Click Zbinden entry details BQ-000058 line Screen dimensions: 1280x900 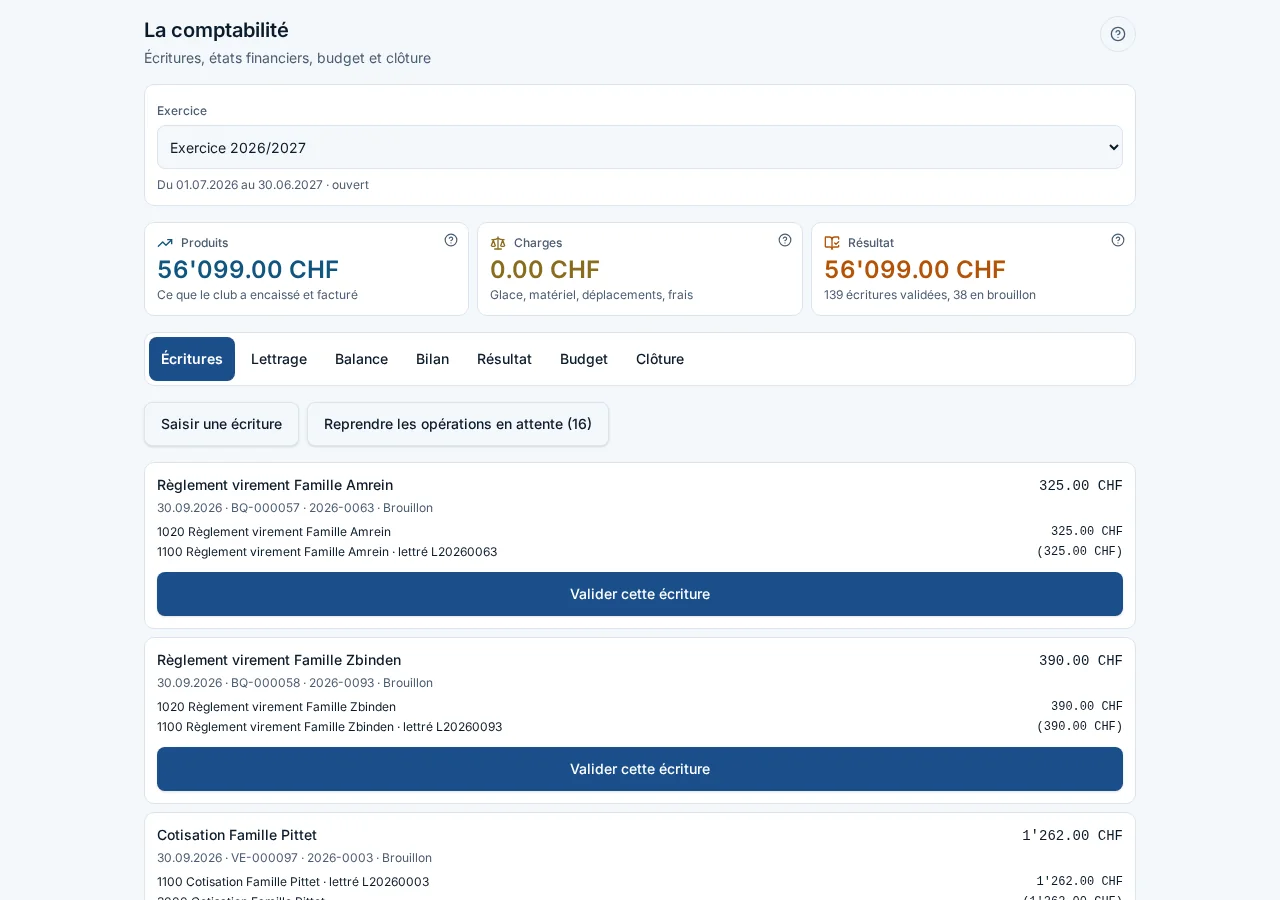(x=295, y=683)
